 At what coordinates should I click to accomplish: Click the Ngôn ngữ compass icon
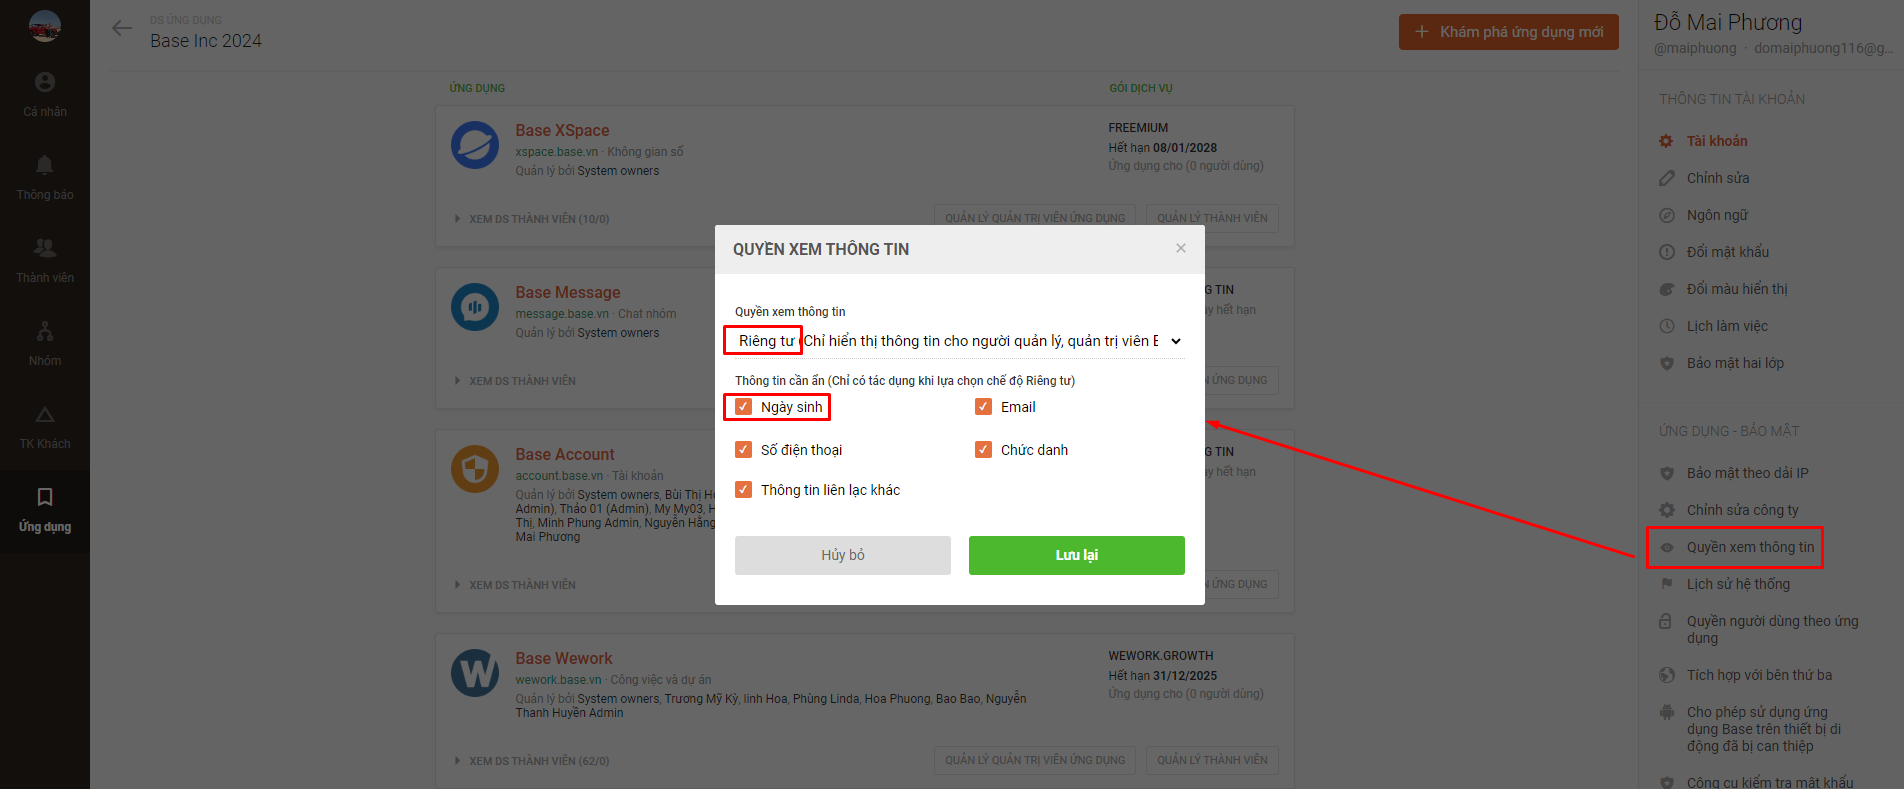pyautogui.click(x=1666, y=215)
